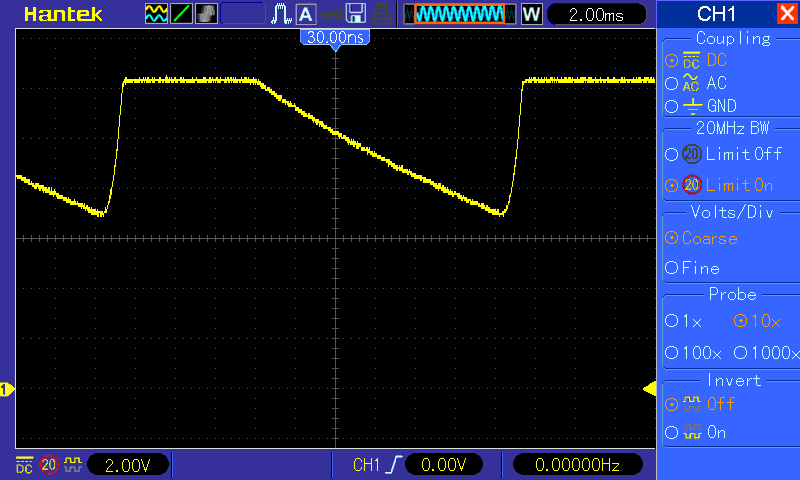Click the 0.00000Hz frequency readout

(577, 465)
